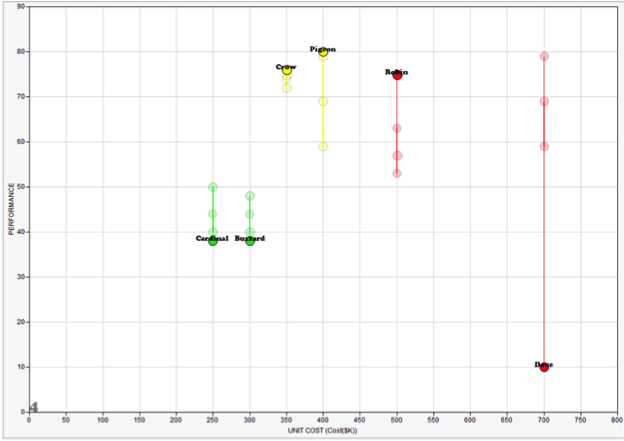The width and height of the screenshot is (624, 441).
Task: Pick the yellow Pigeon data marker
Action: [x=323, y=52]
